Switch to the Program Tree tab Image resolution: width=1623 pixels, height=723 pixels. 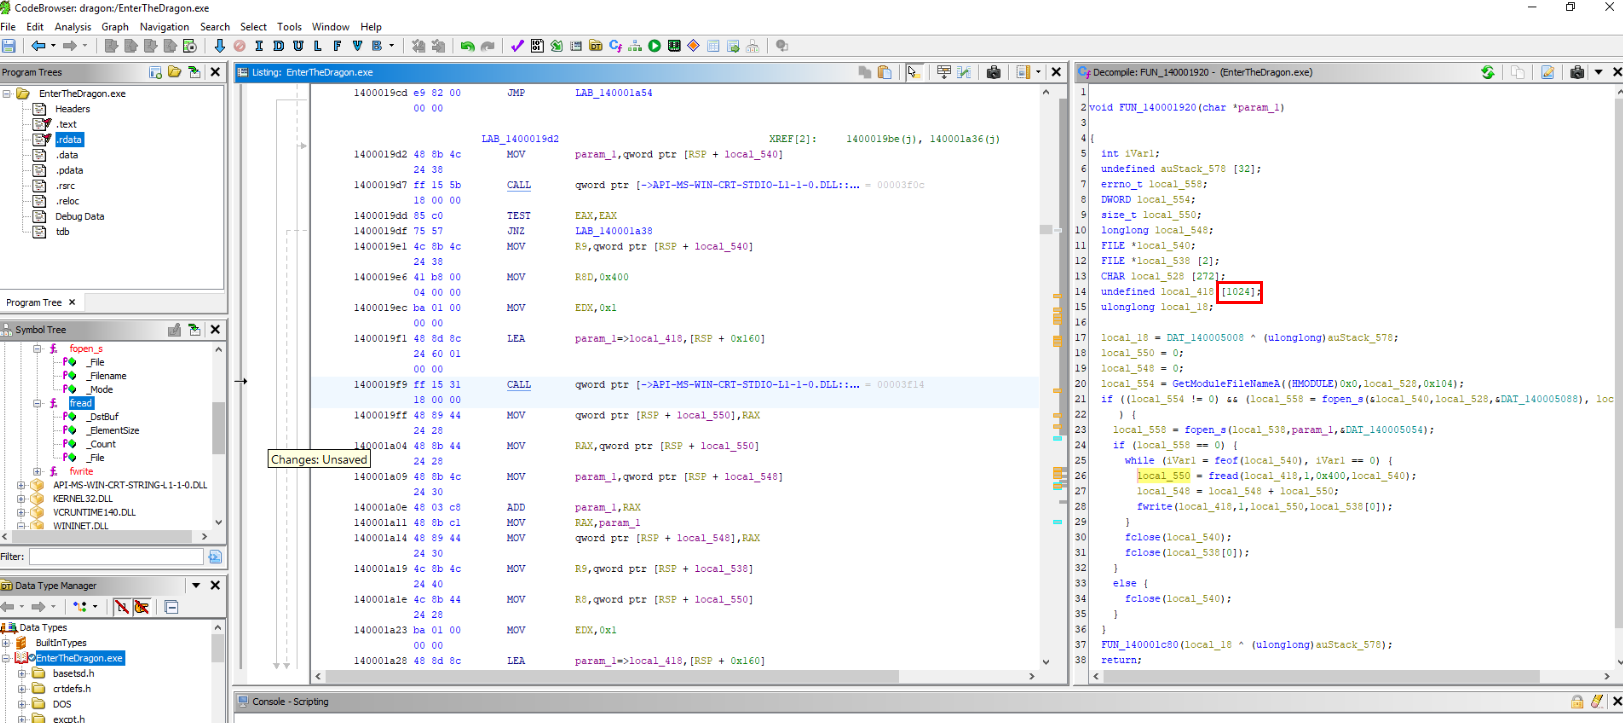[x=34, y=302]
